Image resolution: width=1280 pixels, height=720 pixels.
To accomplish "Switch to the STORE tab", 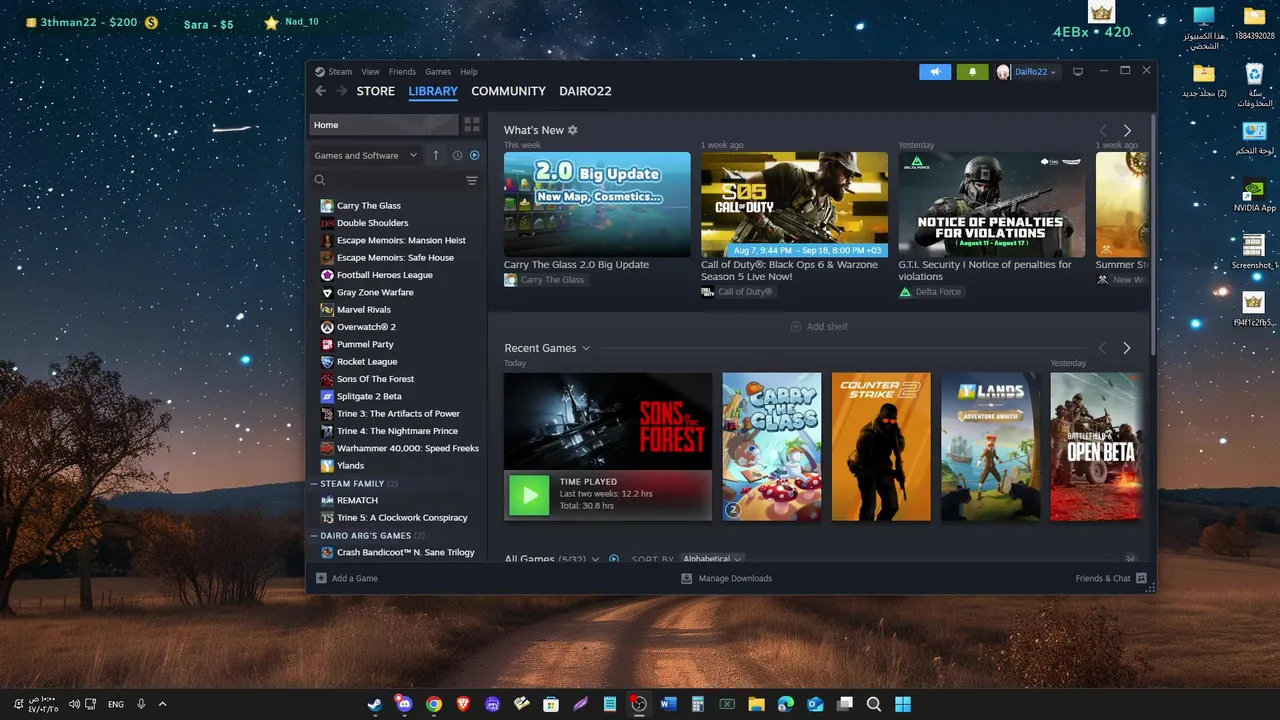I will 376,91.
